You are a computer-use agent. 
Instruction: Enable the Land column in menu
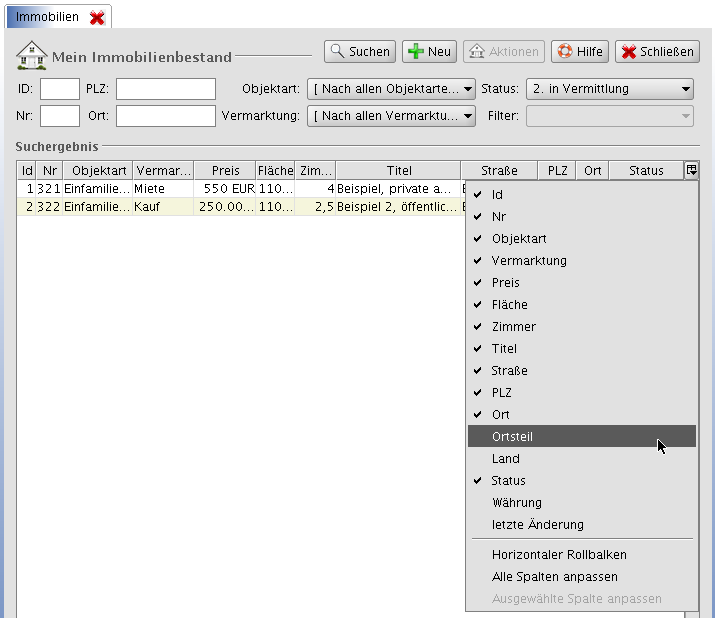[x=506, y=459]
